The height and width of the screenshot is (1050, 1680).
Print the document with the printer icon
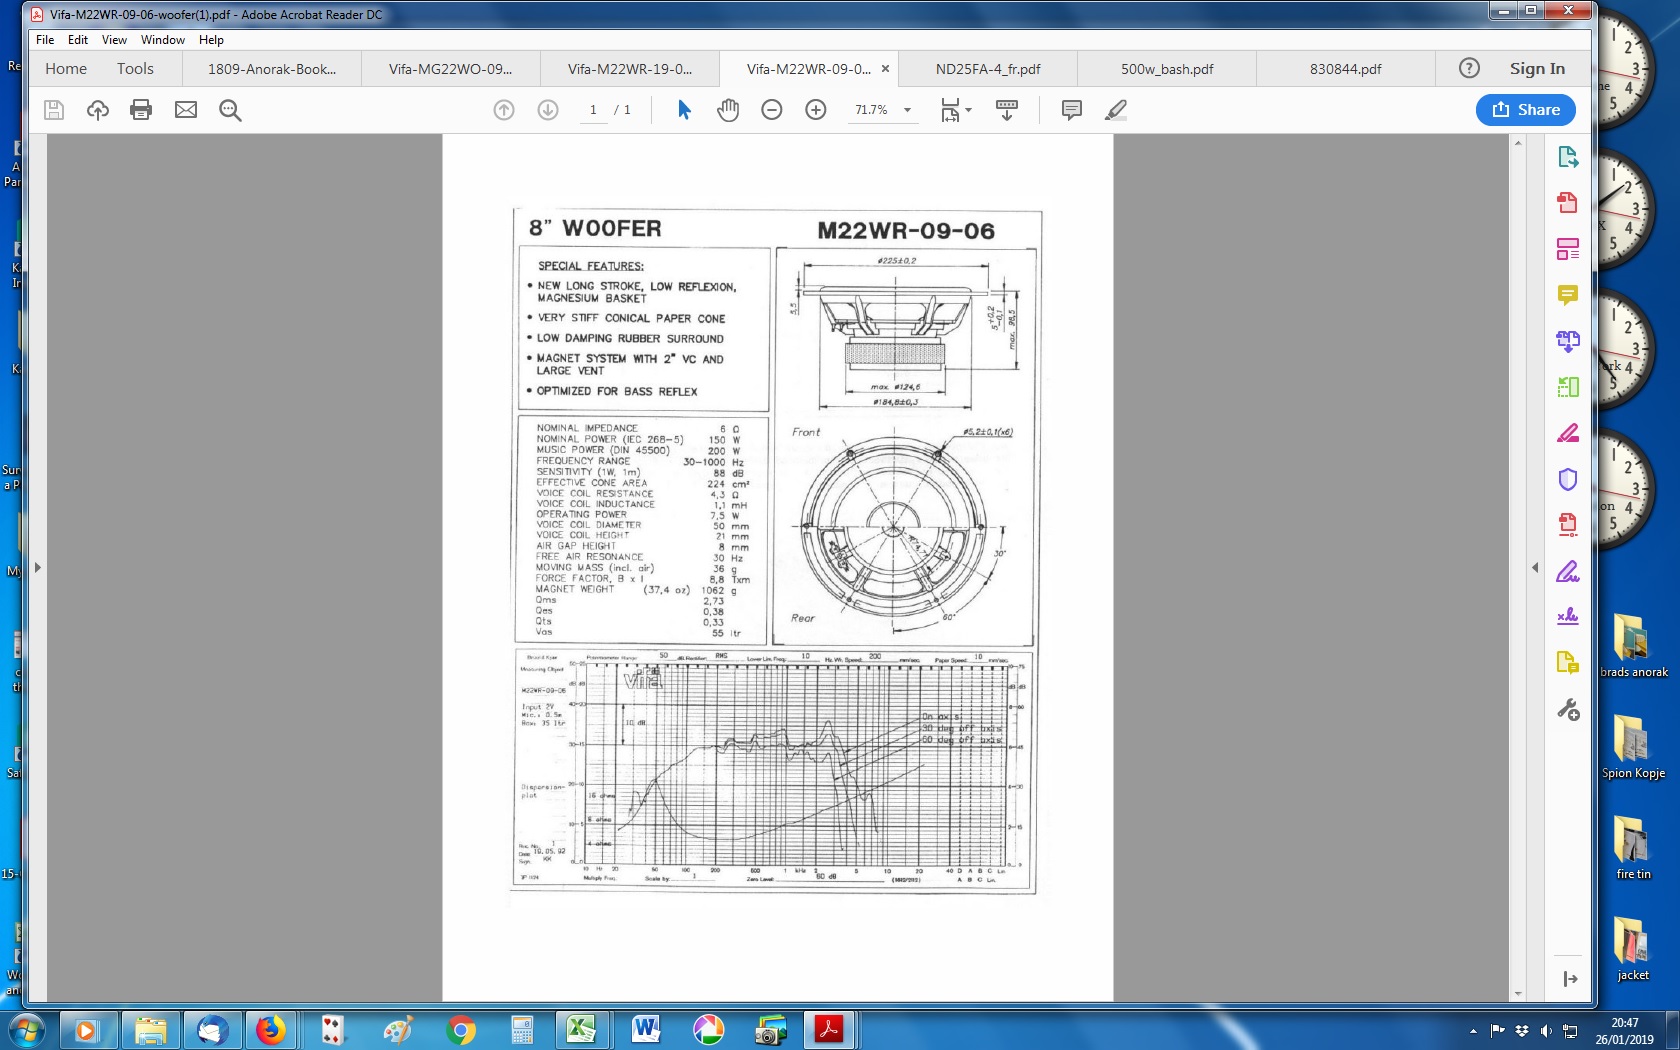coord(141,110)
